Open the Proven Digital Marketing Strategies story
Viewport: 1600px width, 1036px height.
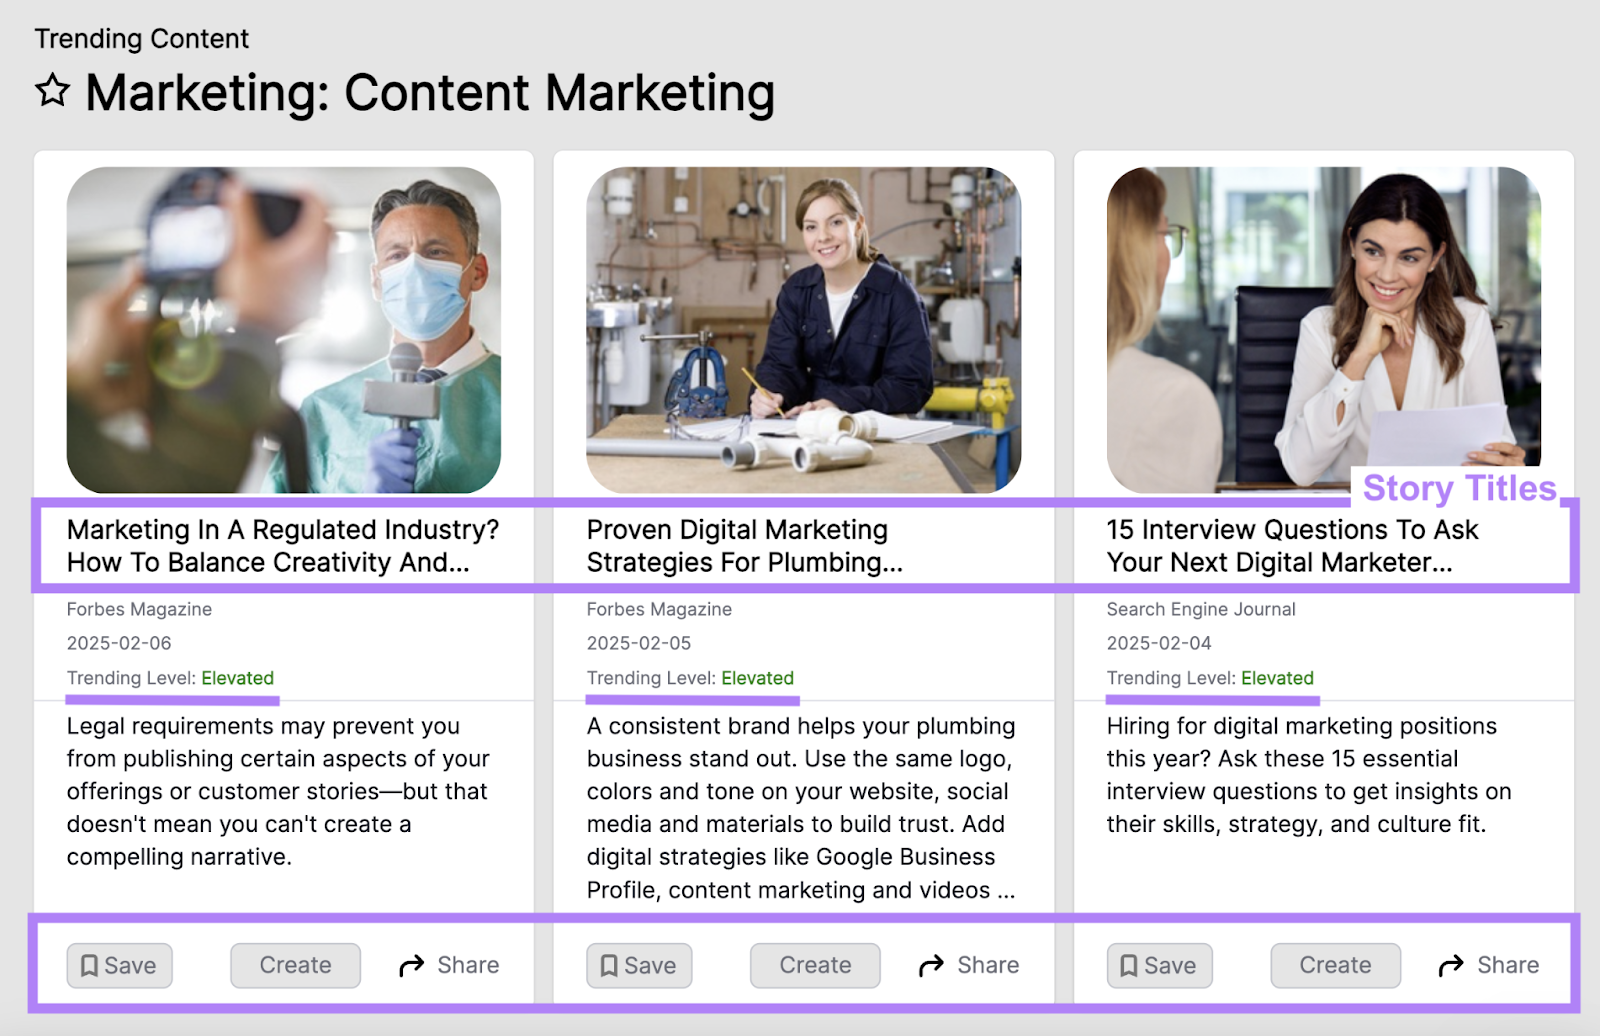[744, 545]
